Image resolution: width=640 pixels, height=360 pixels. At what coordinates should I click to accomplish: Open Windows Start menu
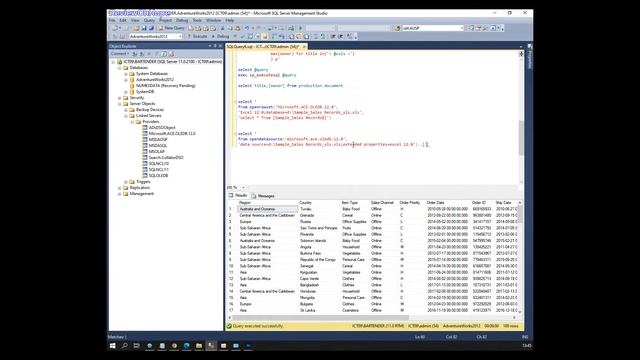point(113,346)
